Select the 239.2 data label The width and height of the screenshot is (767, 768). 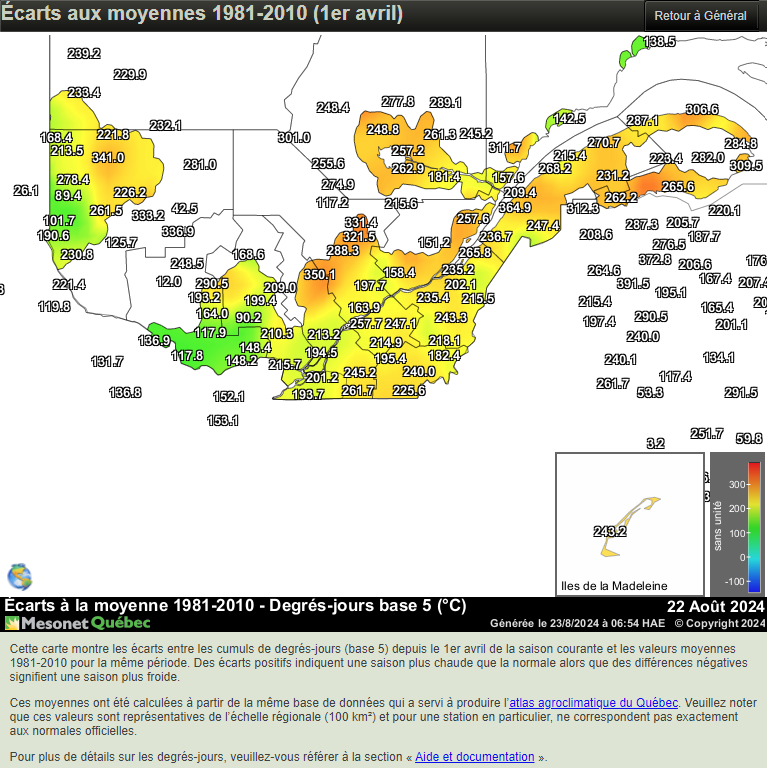84,53
